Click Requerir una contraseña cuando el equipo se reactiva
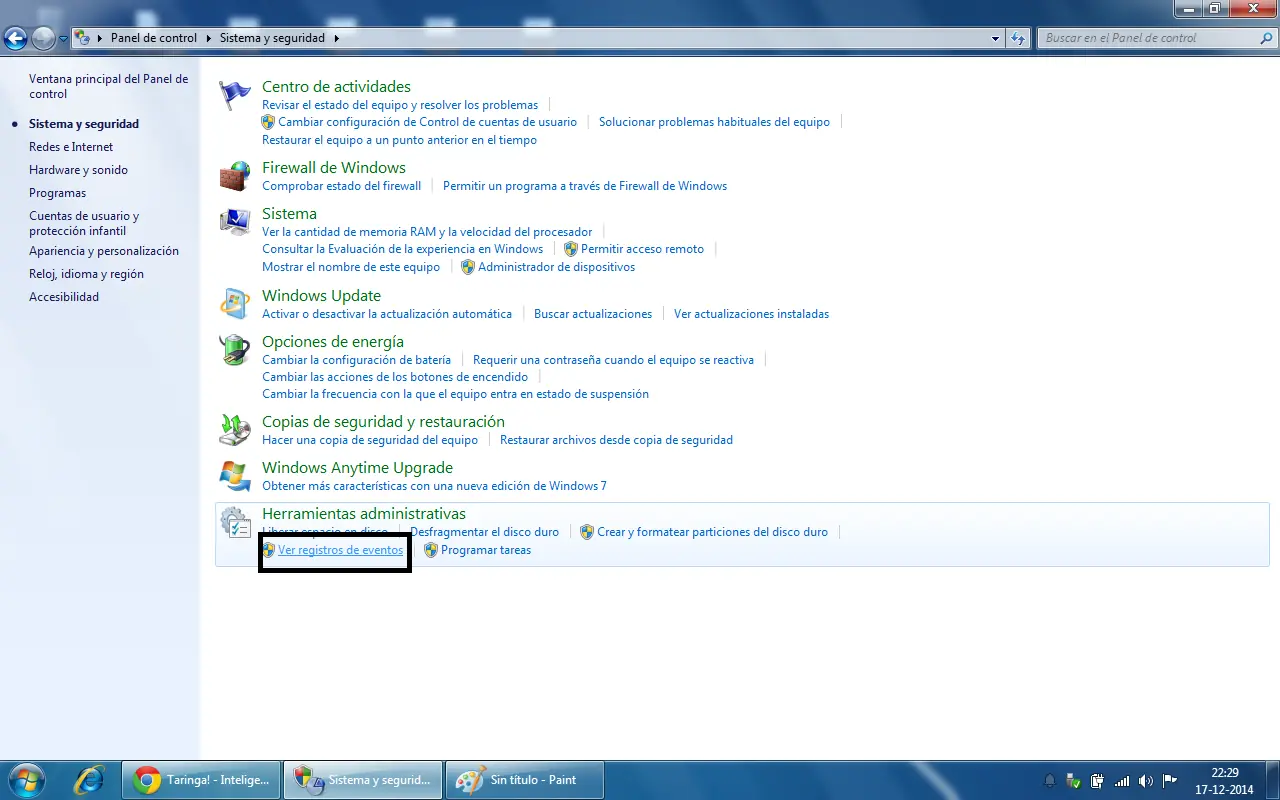This screenshot has height=800, width=1280. pyautogui.click(x=613, y=360)
